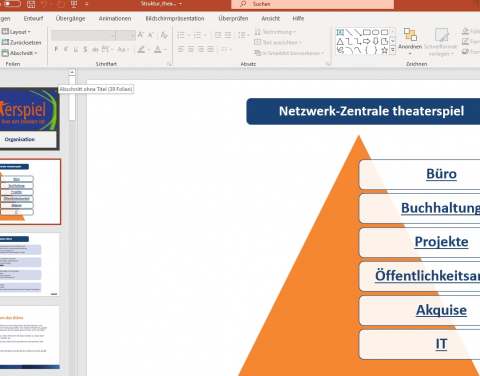Start presentation from quick access toolbar
The width and height of the screenshot is (480, 376).
[74, 4]
